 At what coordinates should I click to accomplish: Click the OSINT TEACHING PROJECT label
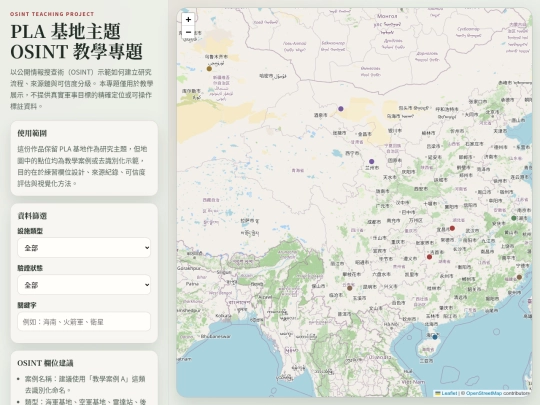(x=52, y=14)
